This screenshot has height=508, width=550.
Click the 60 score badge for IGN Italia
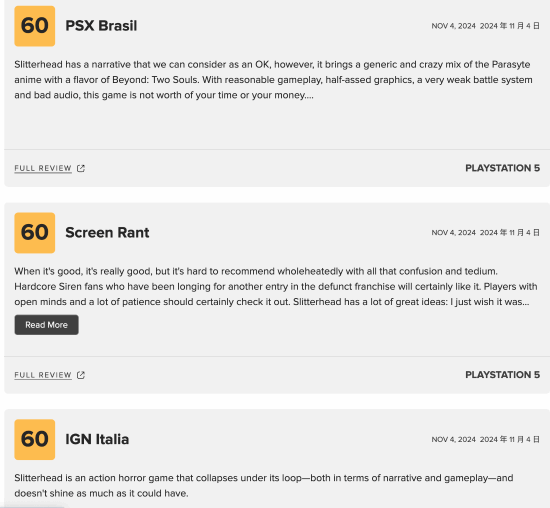pos(35,439)
